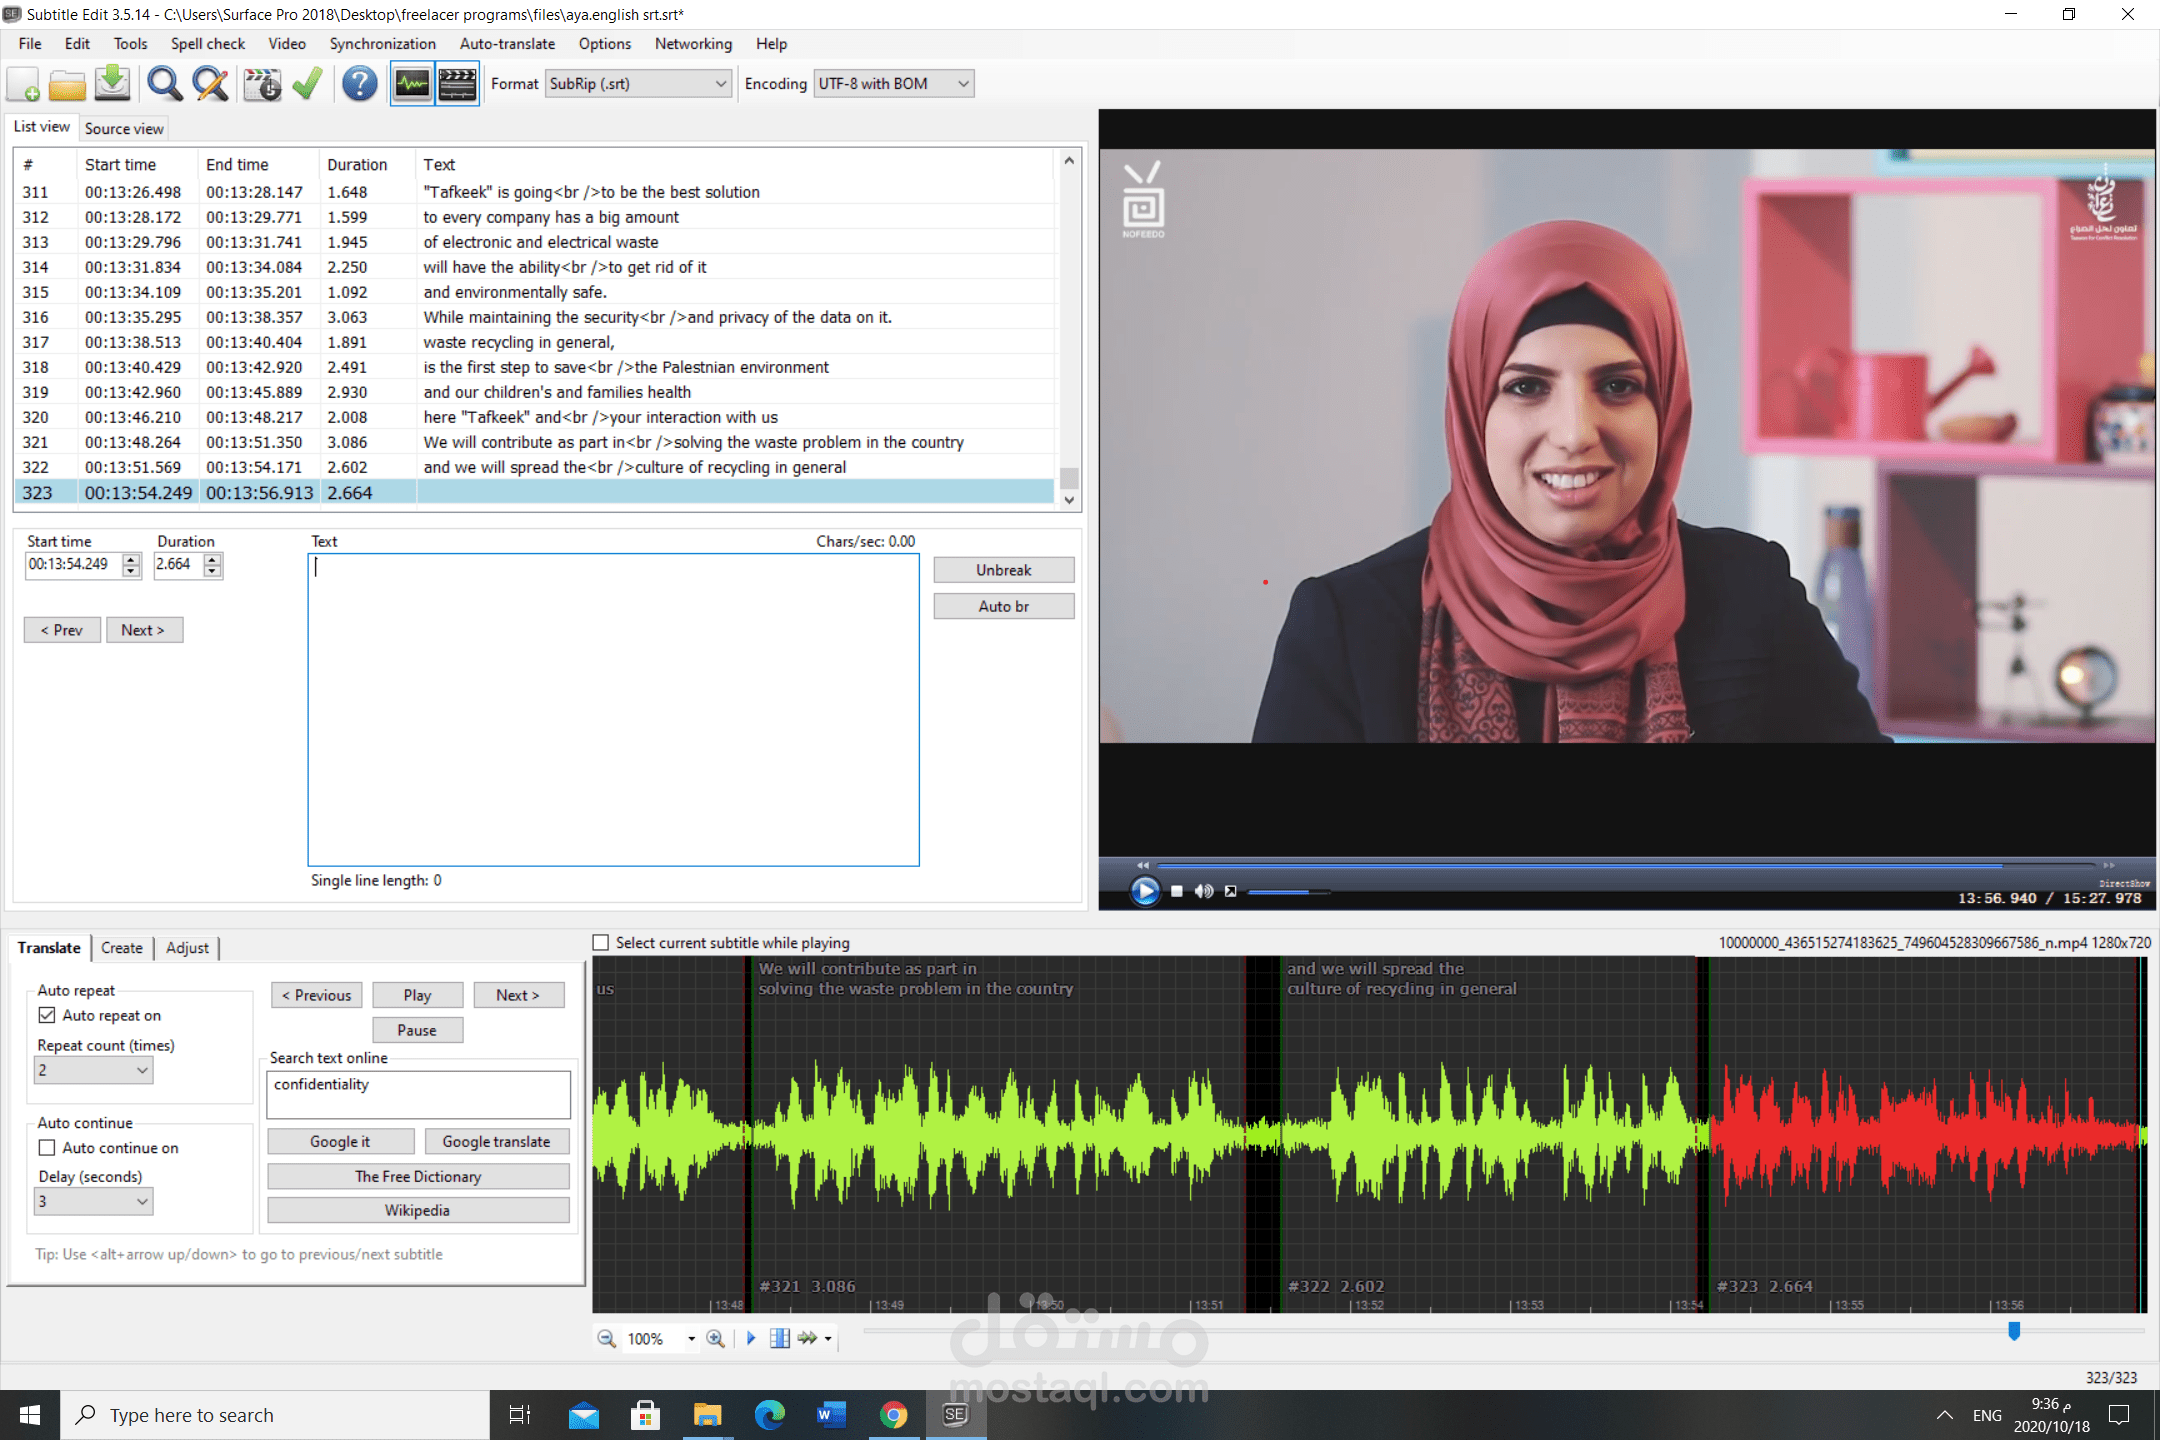Click the Replace magnifier-pencil icon
The width and height of the screenshot is (2160, 1440).
[210, 84]
